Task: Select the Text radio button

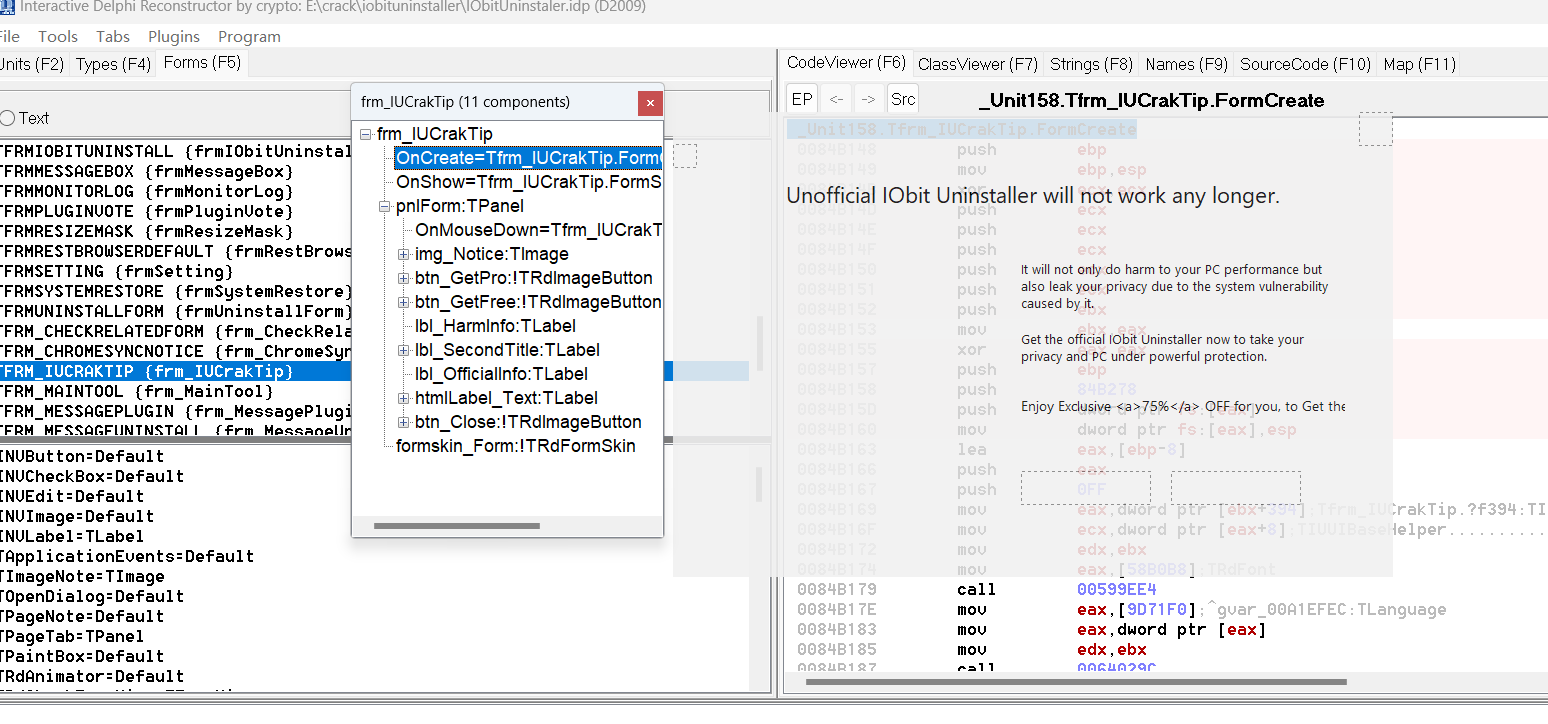Action: coord(7,118)
